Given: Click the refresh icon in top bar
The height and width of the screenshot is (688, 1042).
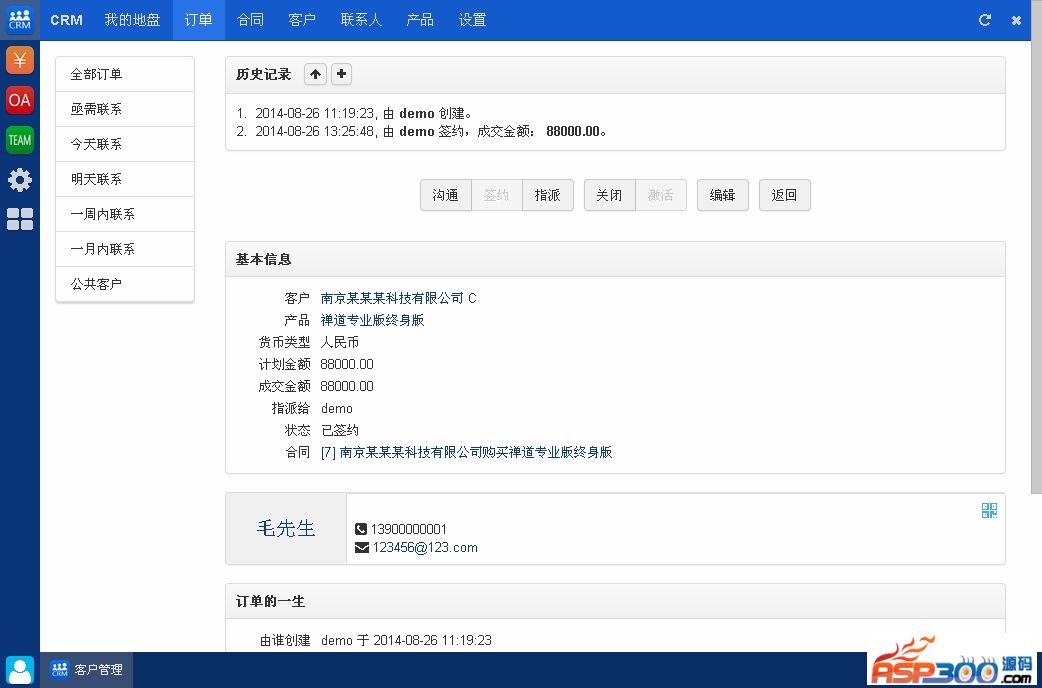Looking at the screenshot, I should [985, 20].
